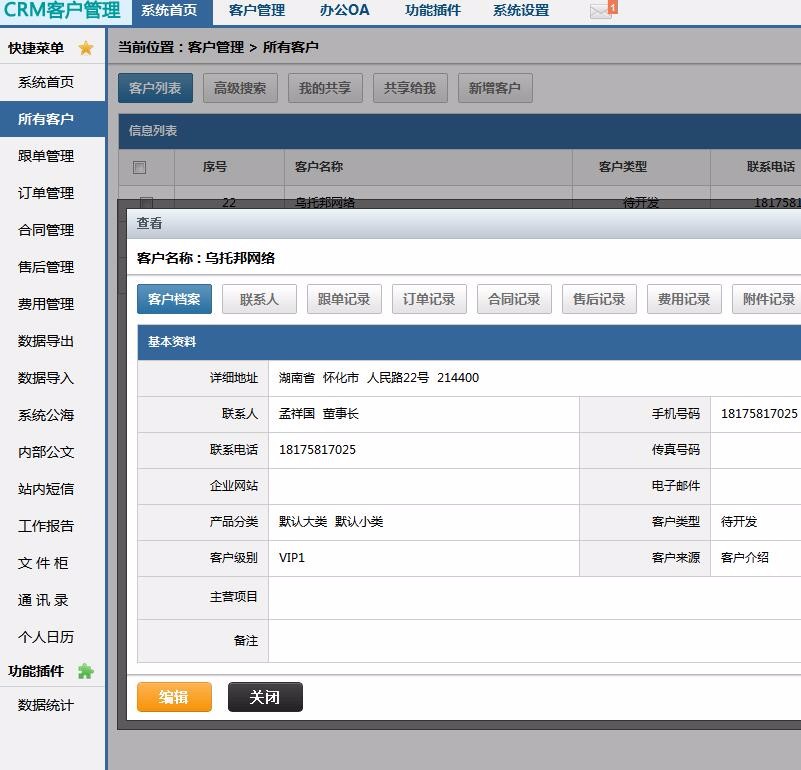Click the 新增客户 button

point(494,87)
